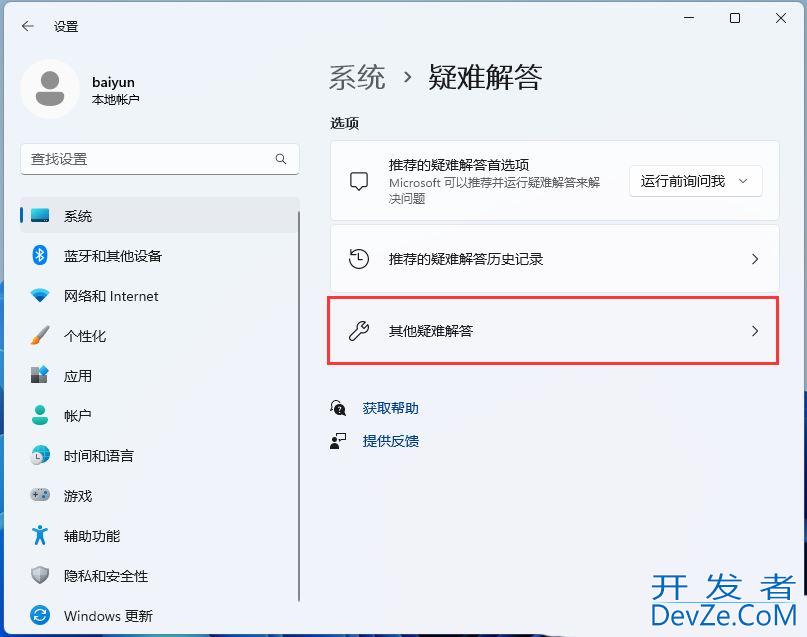Click the person icon beside 帐户
This screenshot has height=637, width=807.
(x=40, y=415)
